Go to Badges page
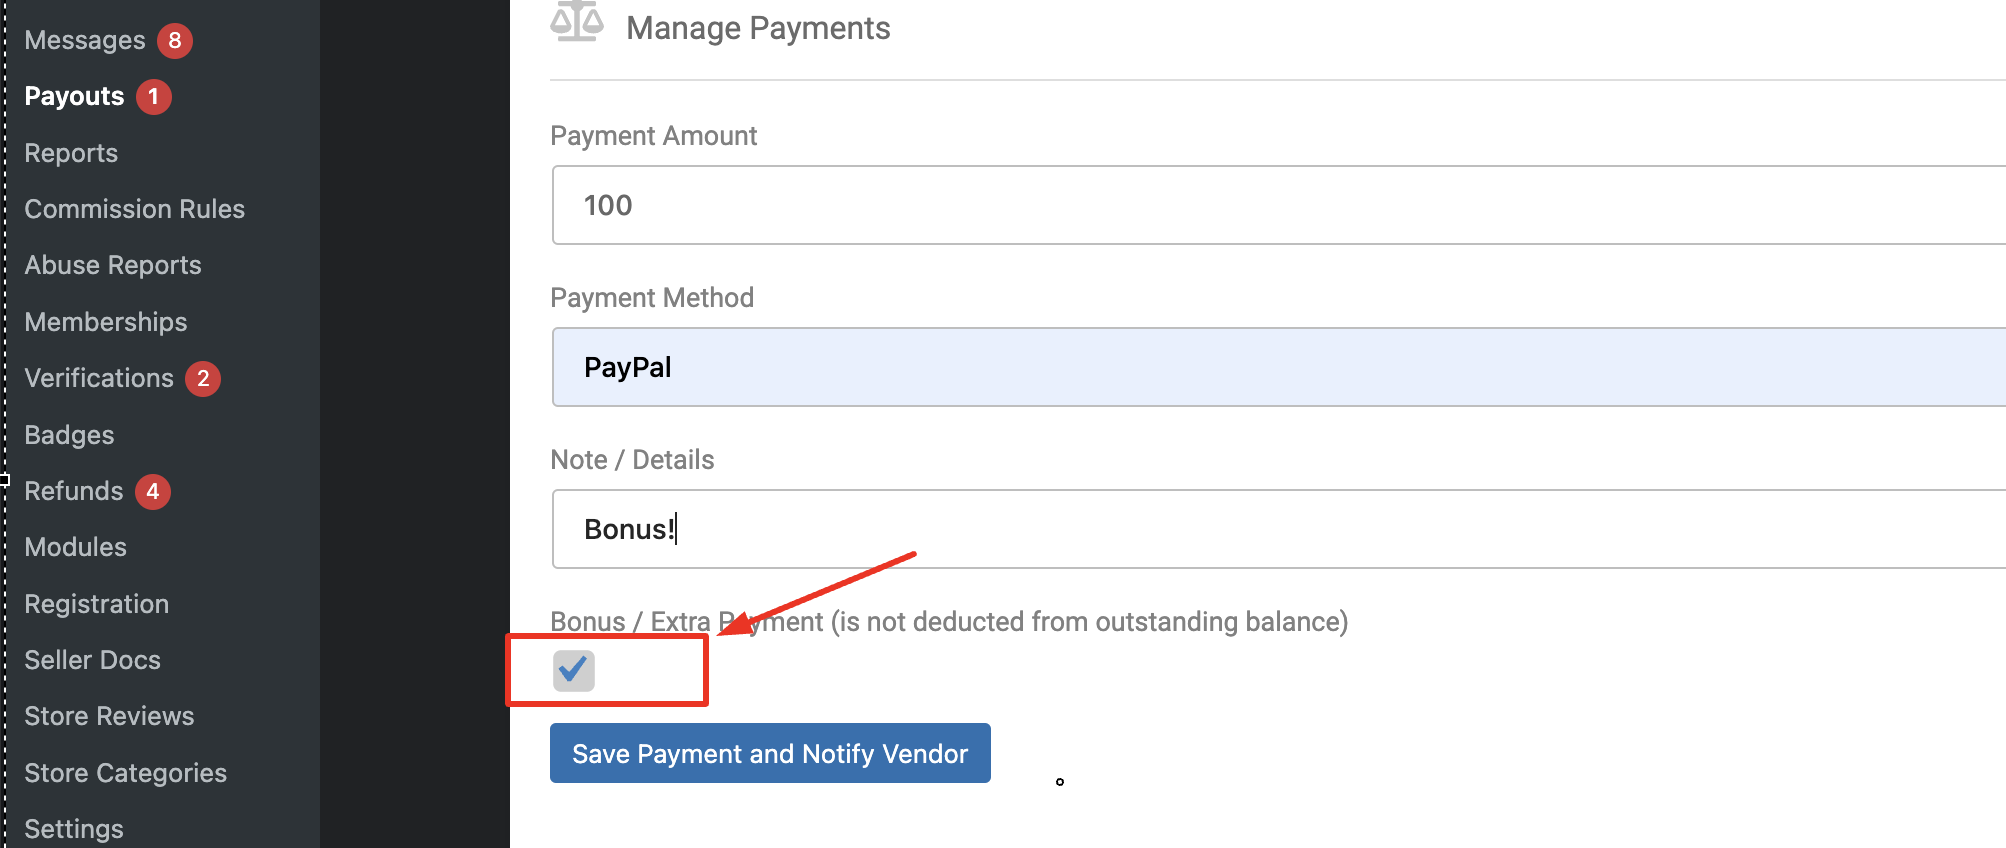The height and width of the screenshot is (848, 2006). pos(69,435)
